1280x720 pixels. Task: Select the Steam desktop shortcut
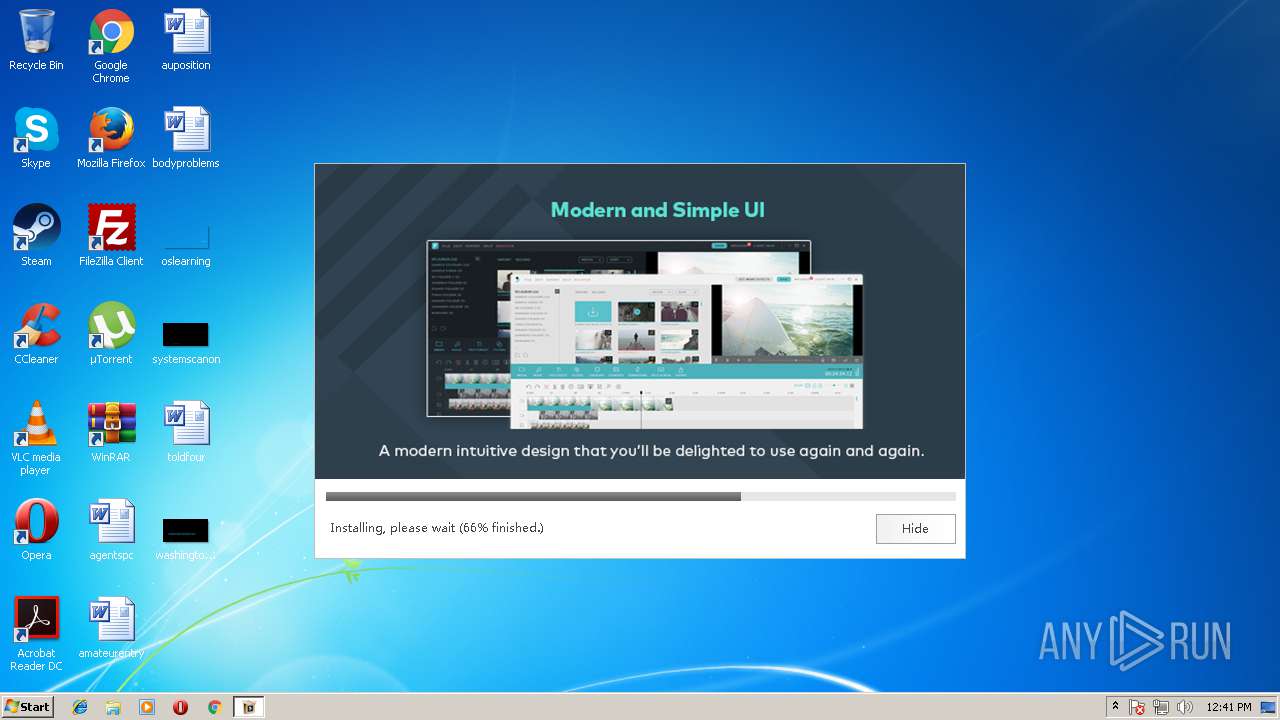[36, 236]
